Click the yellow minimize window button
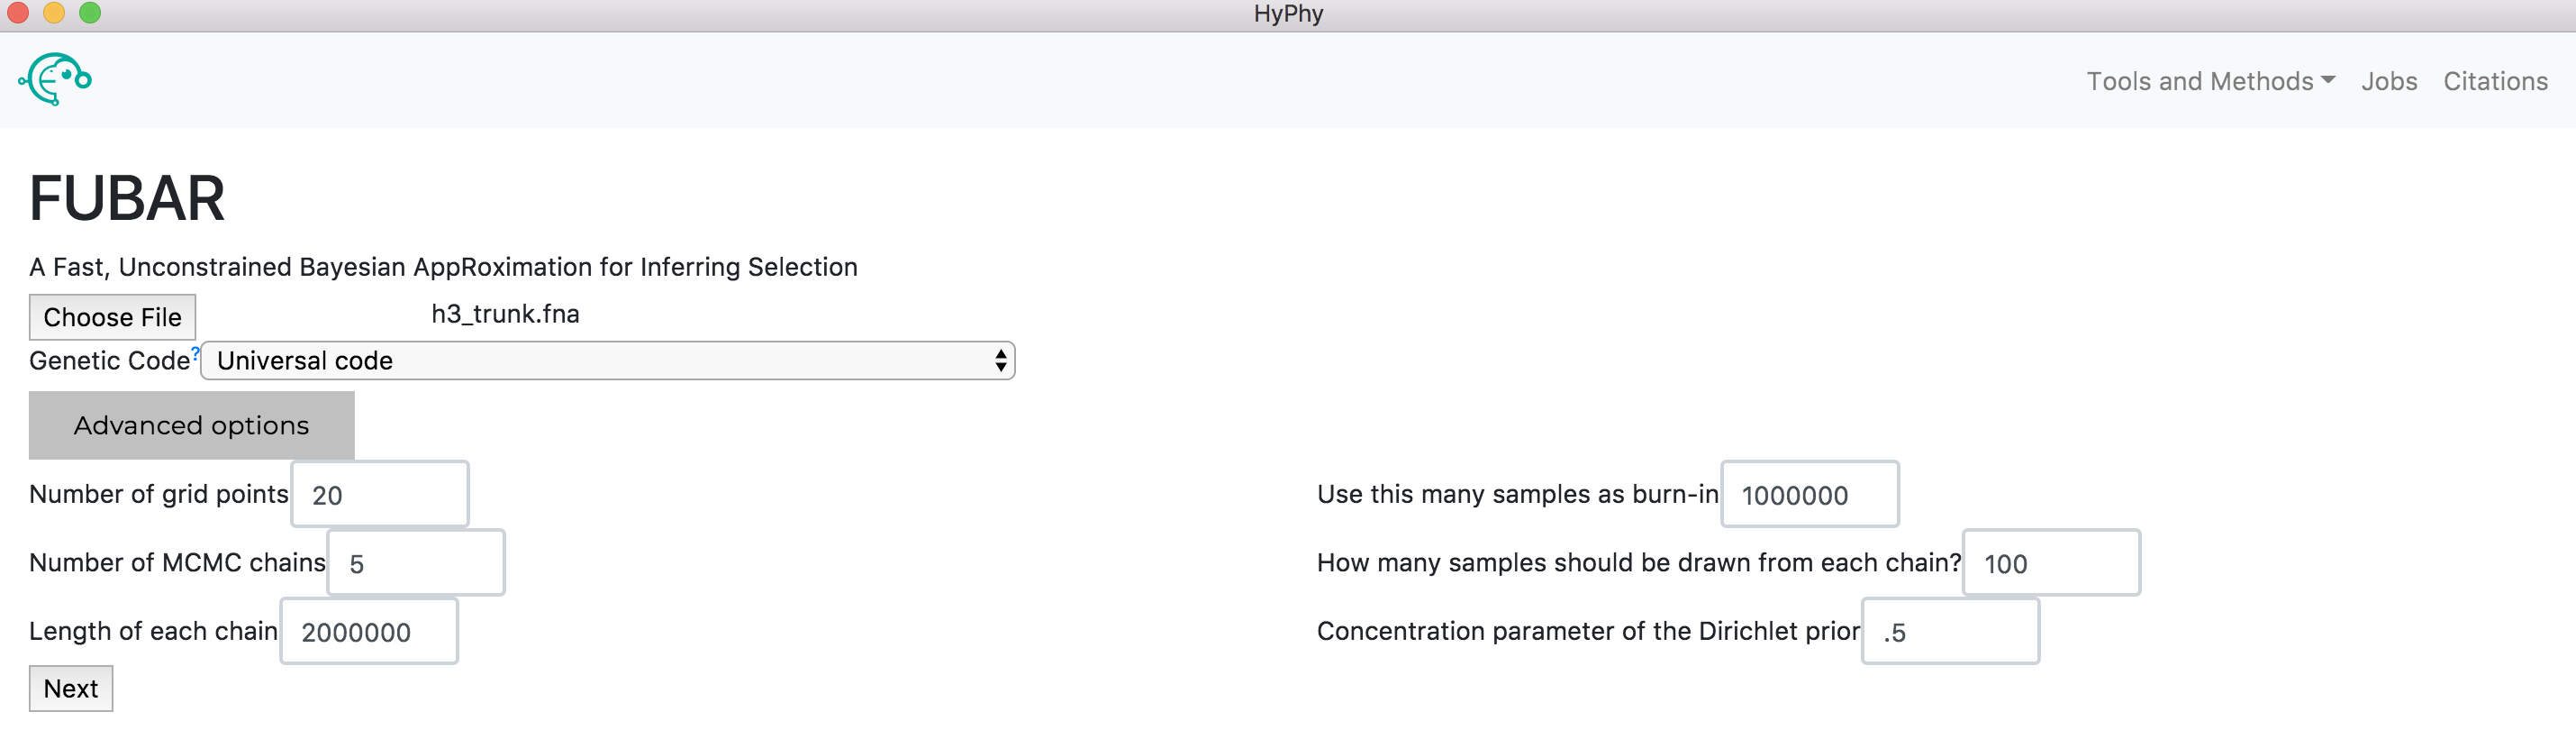The image size is (2576, 730). [x=54, y=13]
